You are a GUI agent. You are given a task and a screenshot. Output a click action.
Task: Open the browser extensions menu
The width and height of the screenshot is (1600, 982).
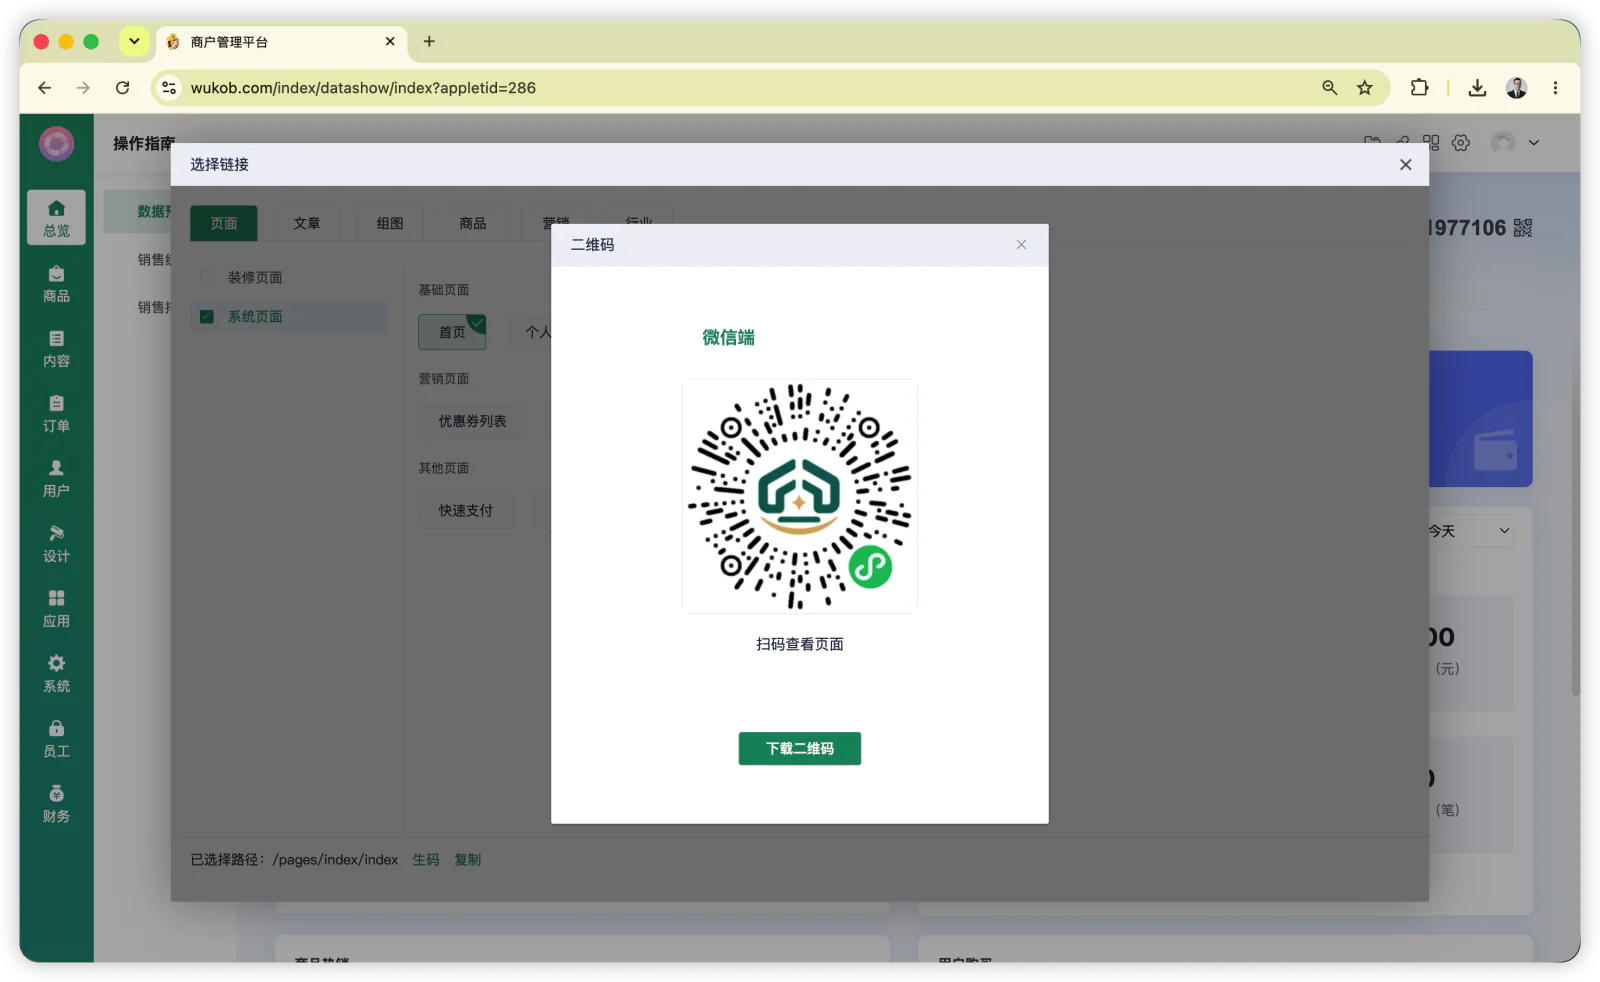click(1419, 88)
